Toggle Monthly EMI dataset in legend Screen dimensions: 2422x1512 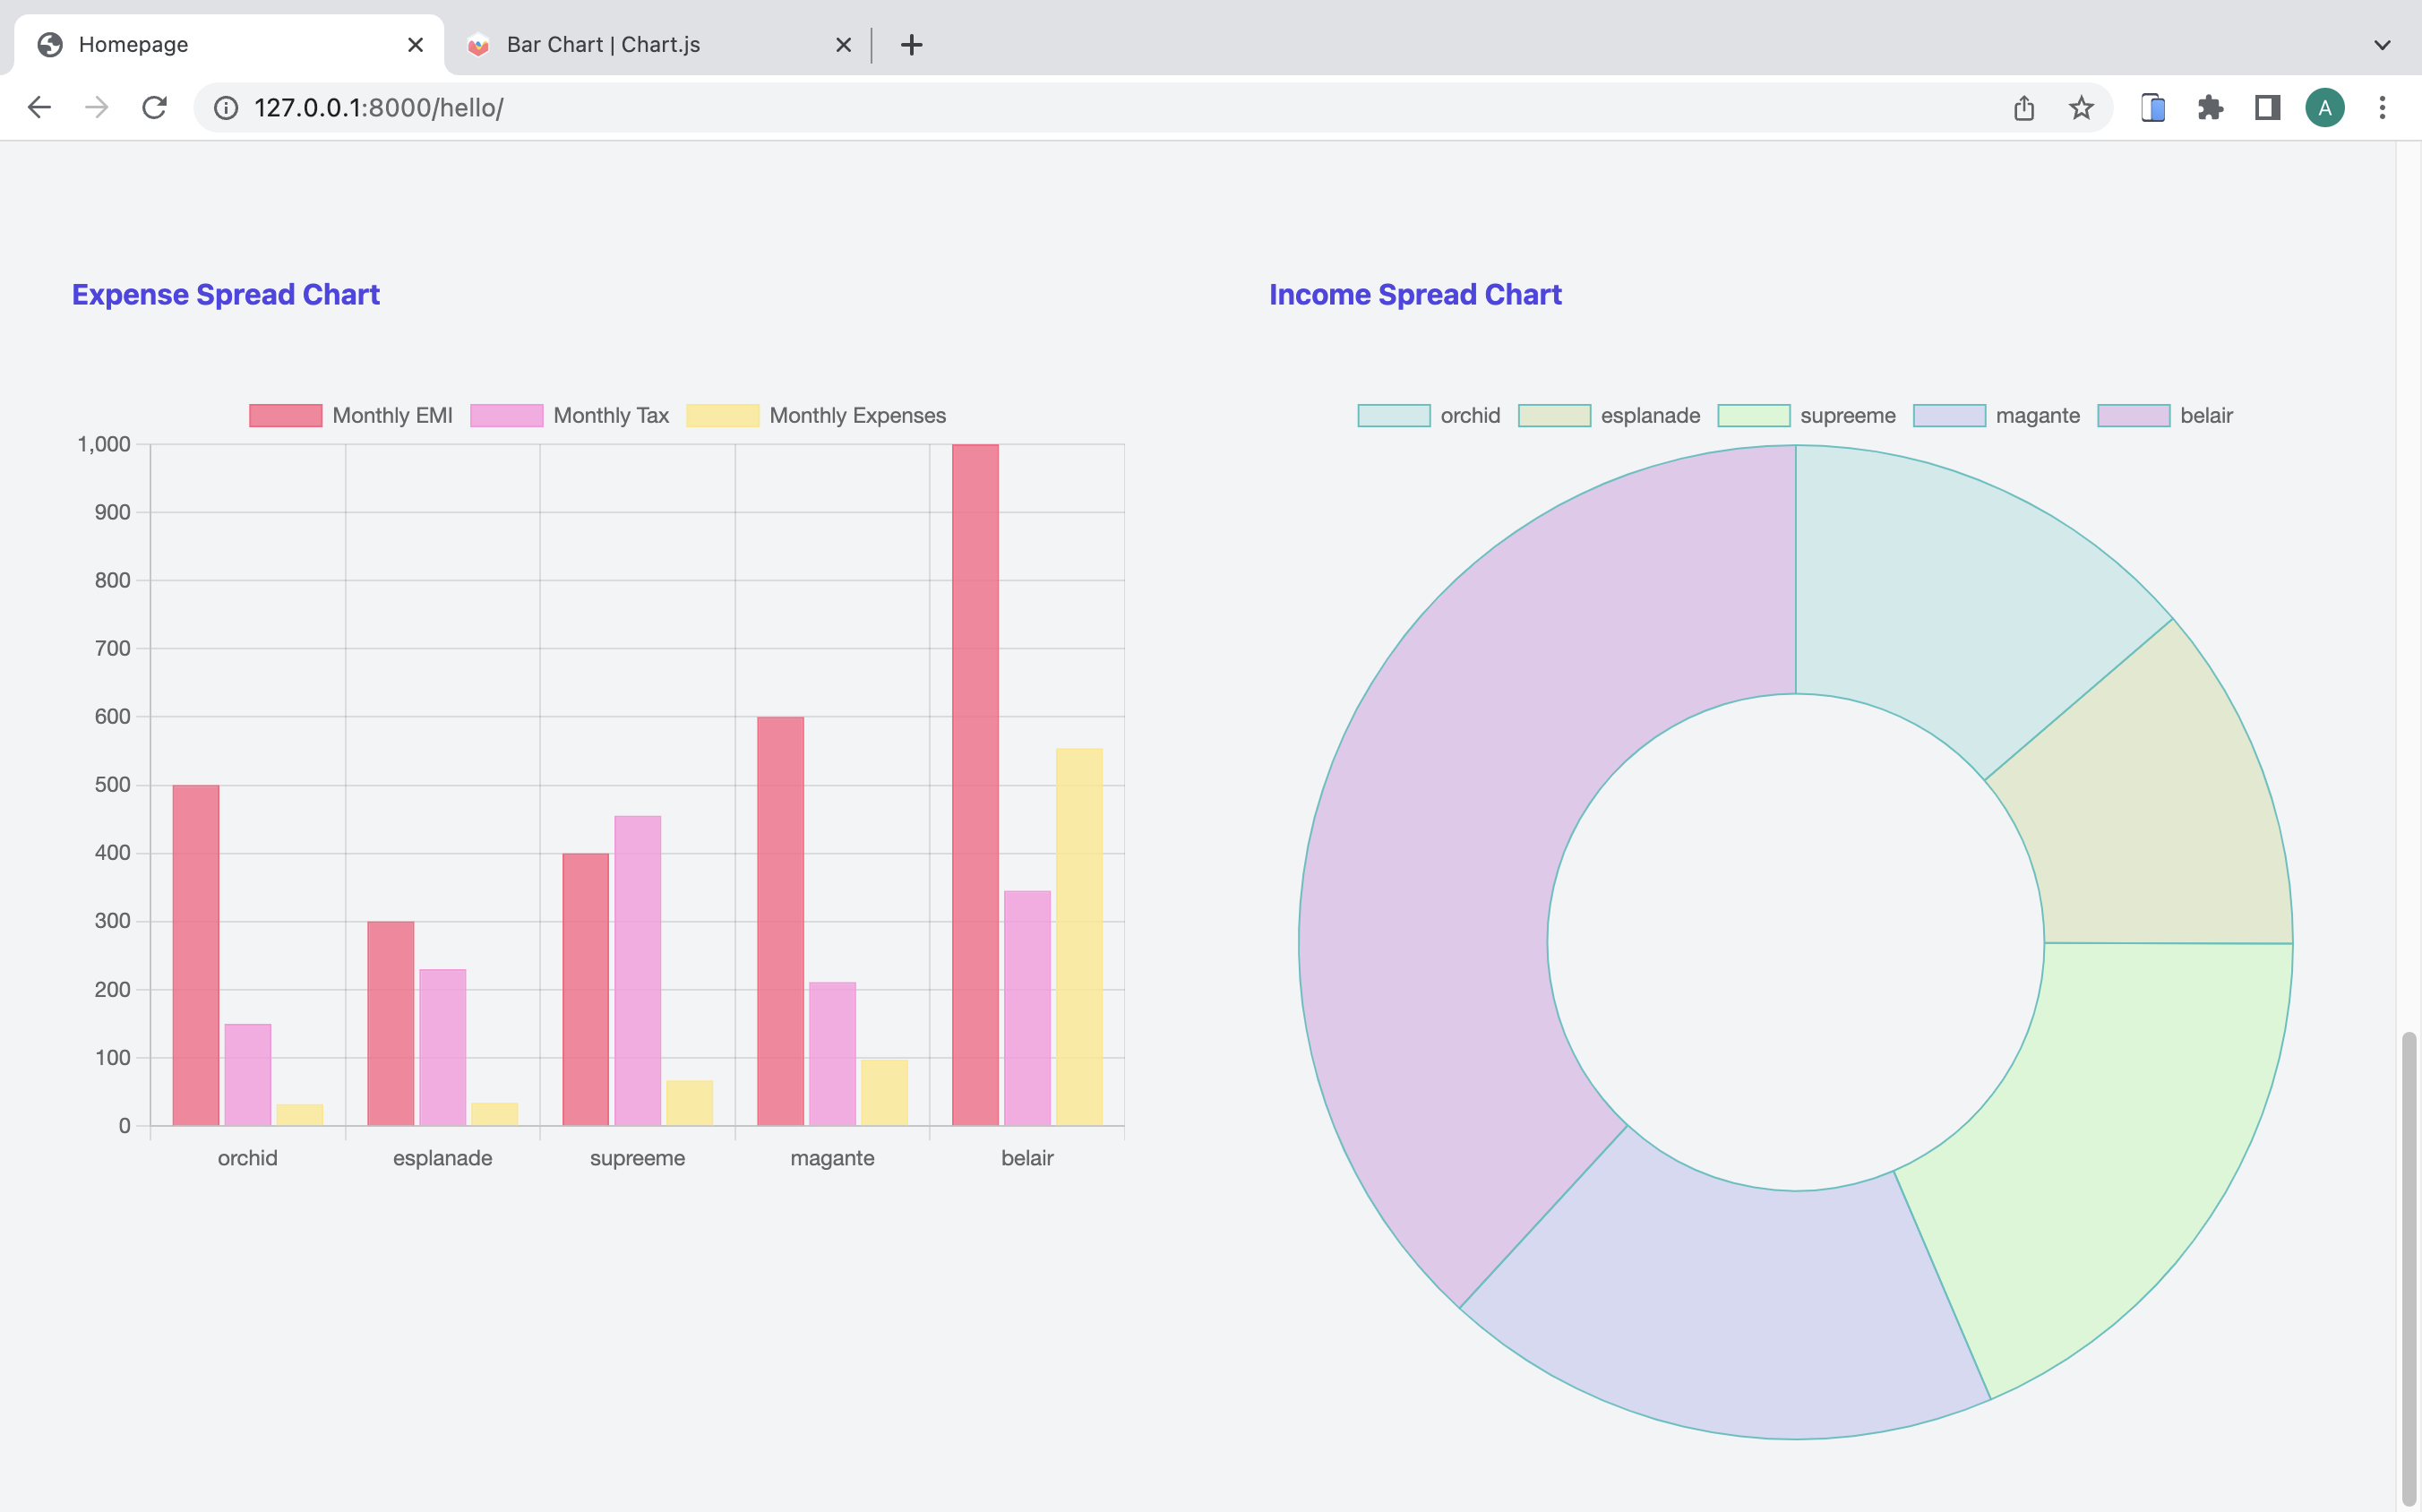coord(350,415)
